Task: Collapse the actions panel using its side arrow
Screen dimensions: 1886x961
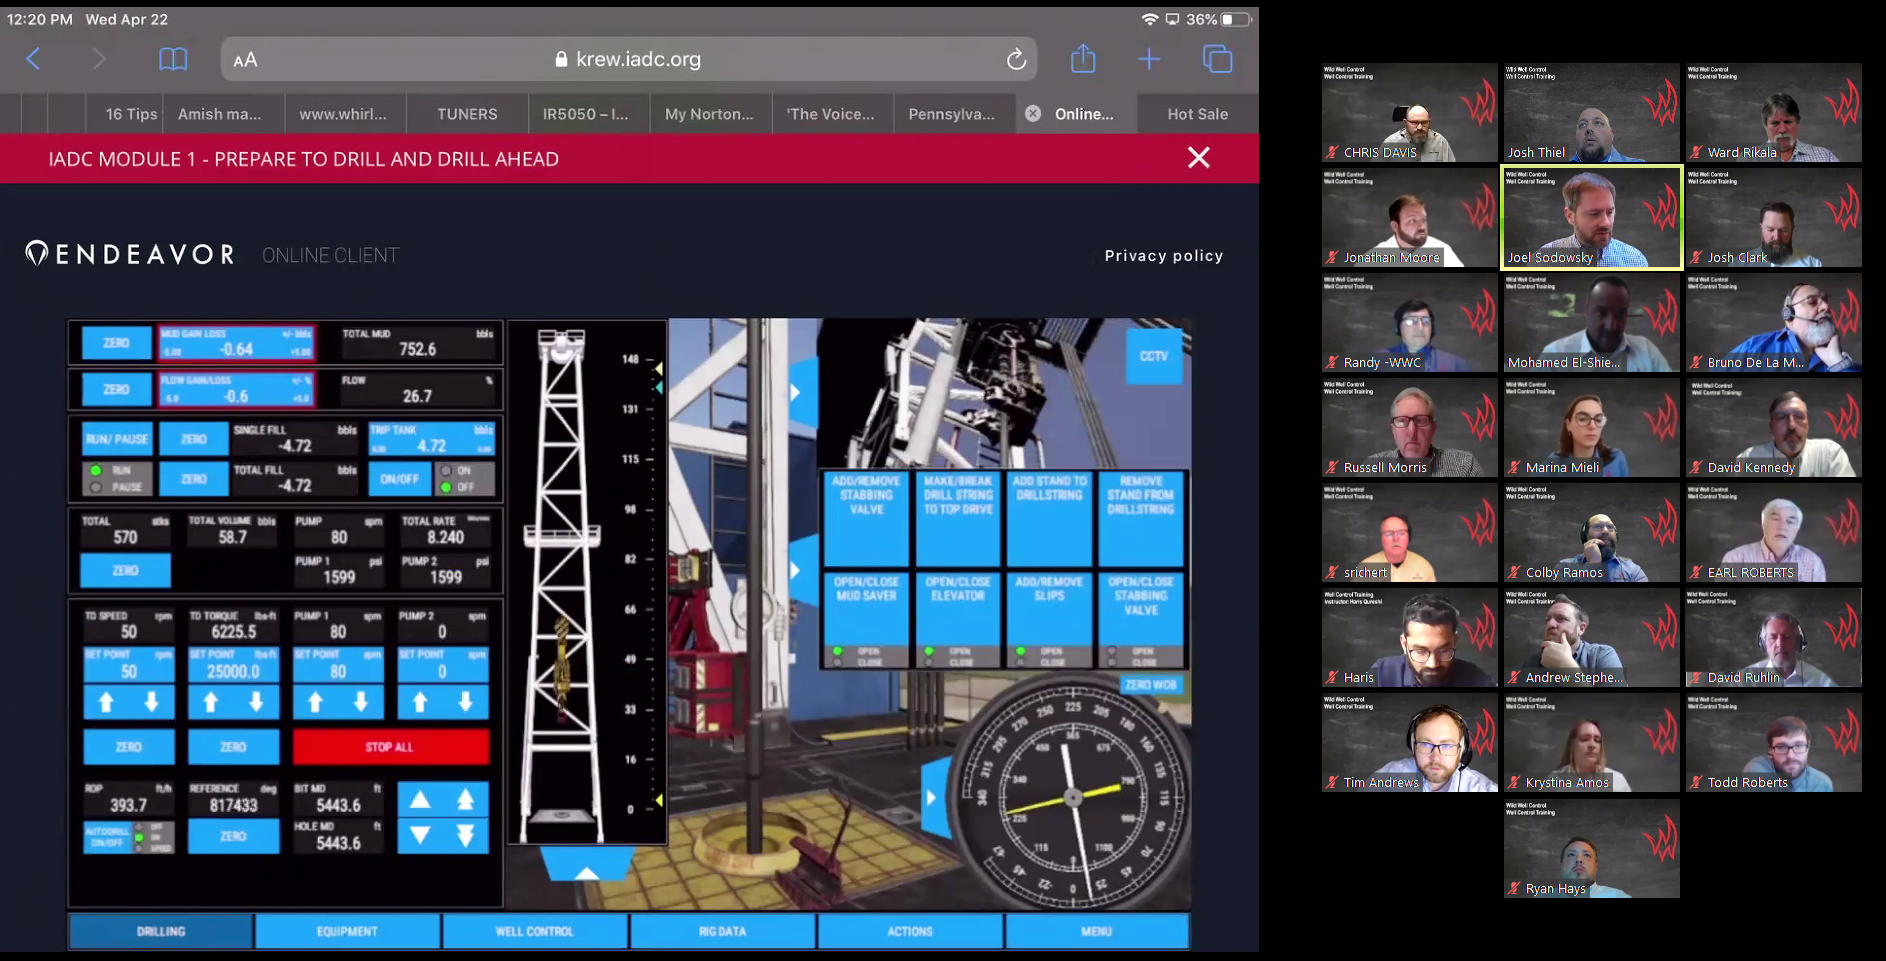Action: click(795, 570)
